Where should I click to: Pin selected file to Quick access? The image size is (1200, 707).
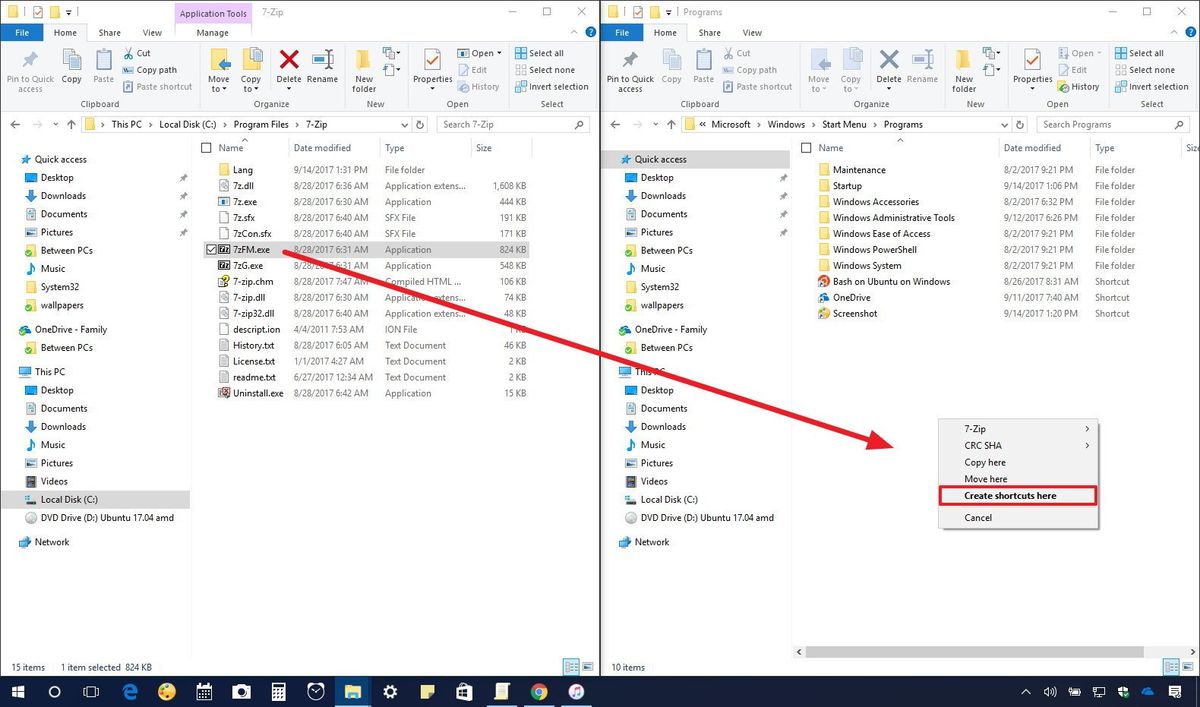tap(29, 70)
